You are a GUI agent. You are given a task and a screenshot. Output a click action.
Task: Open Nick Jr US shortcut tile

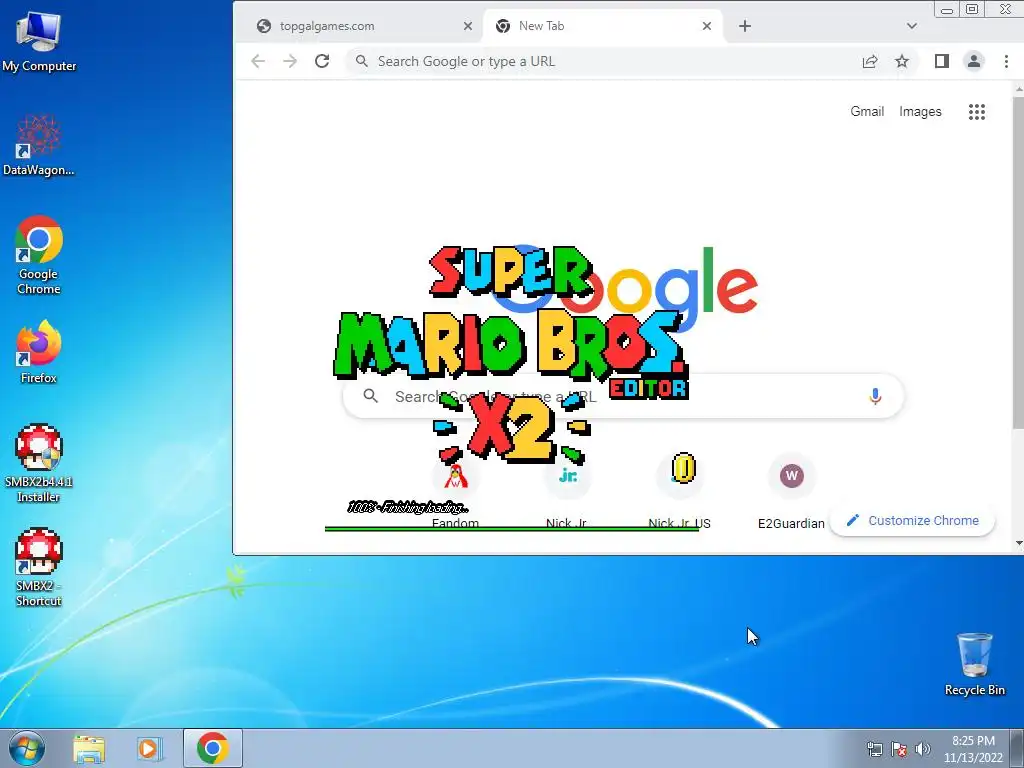[x=680, y=490]
